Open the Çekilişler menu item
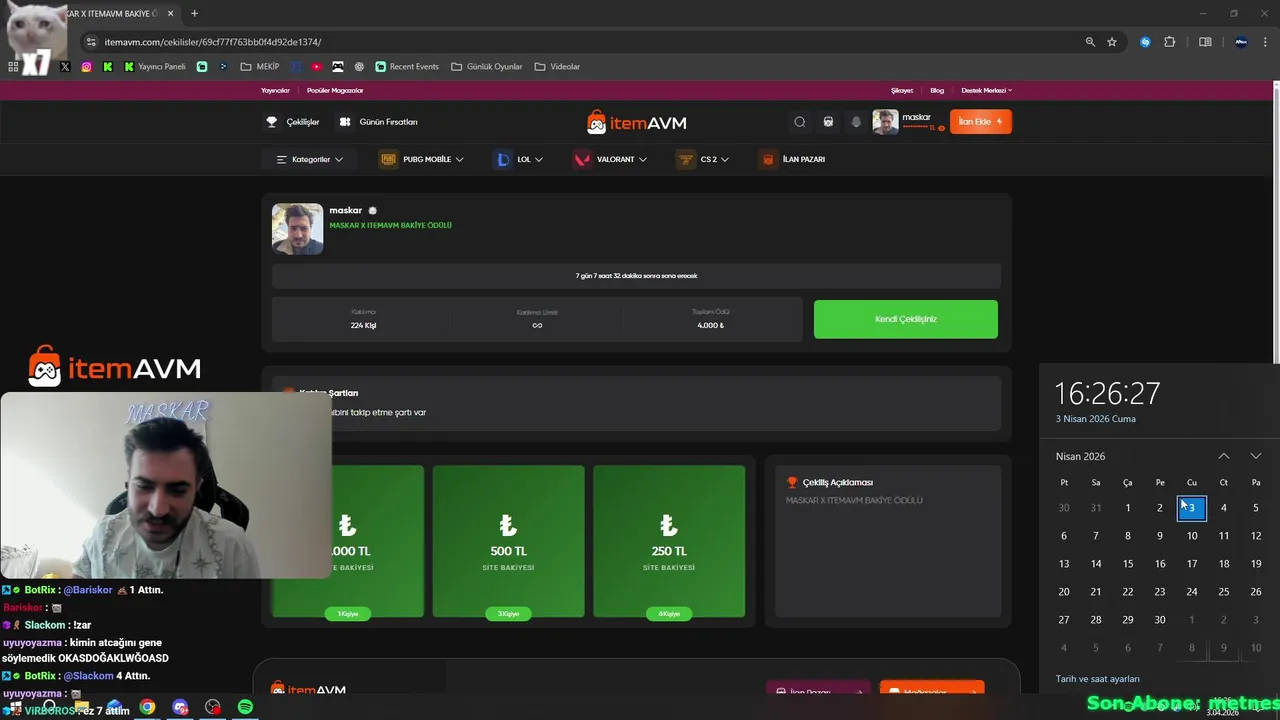This screenshot has width=1280, height=720. click(292, 122)
